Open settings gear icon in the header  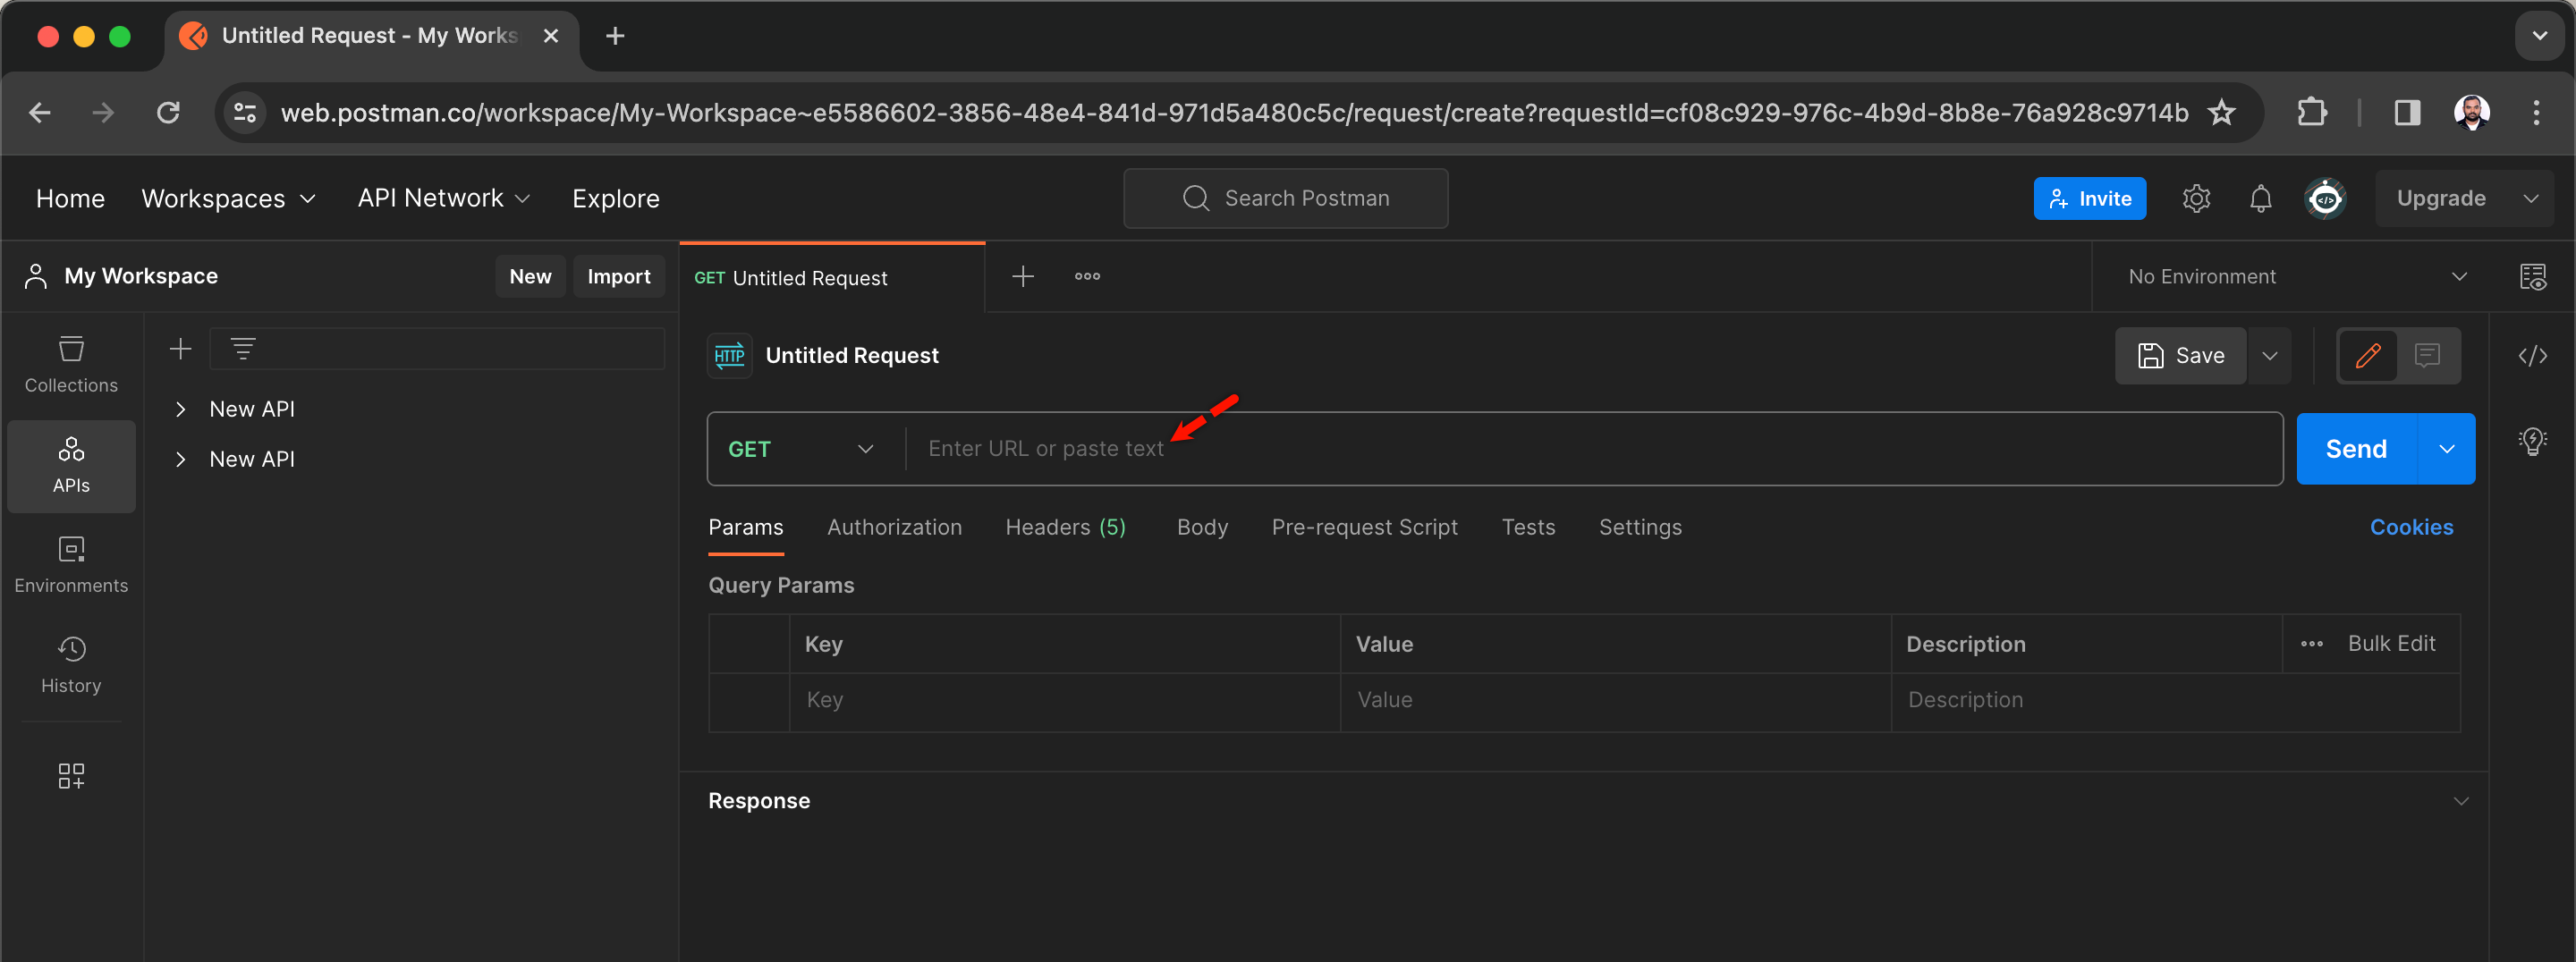(2196, 198)
